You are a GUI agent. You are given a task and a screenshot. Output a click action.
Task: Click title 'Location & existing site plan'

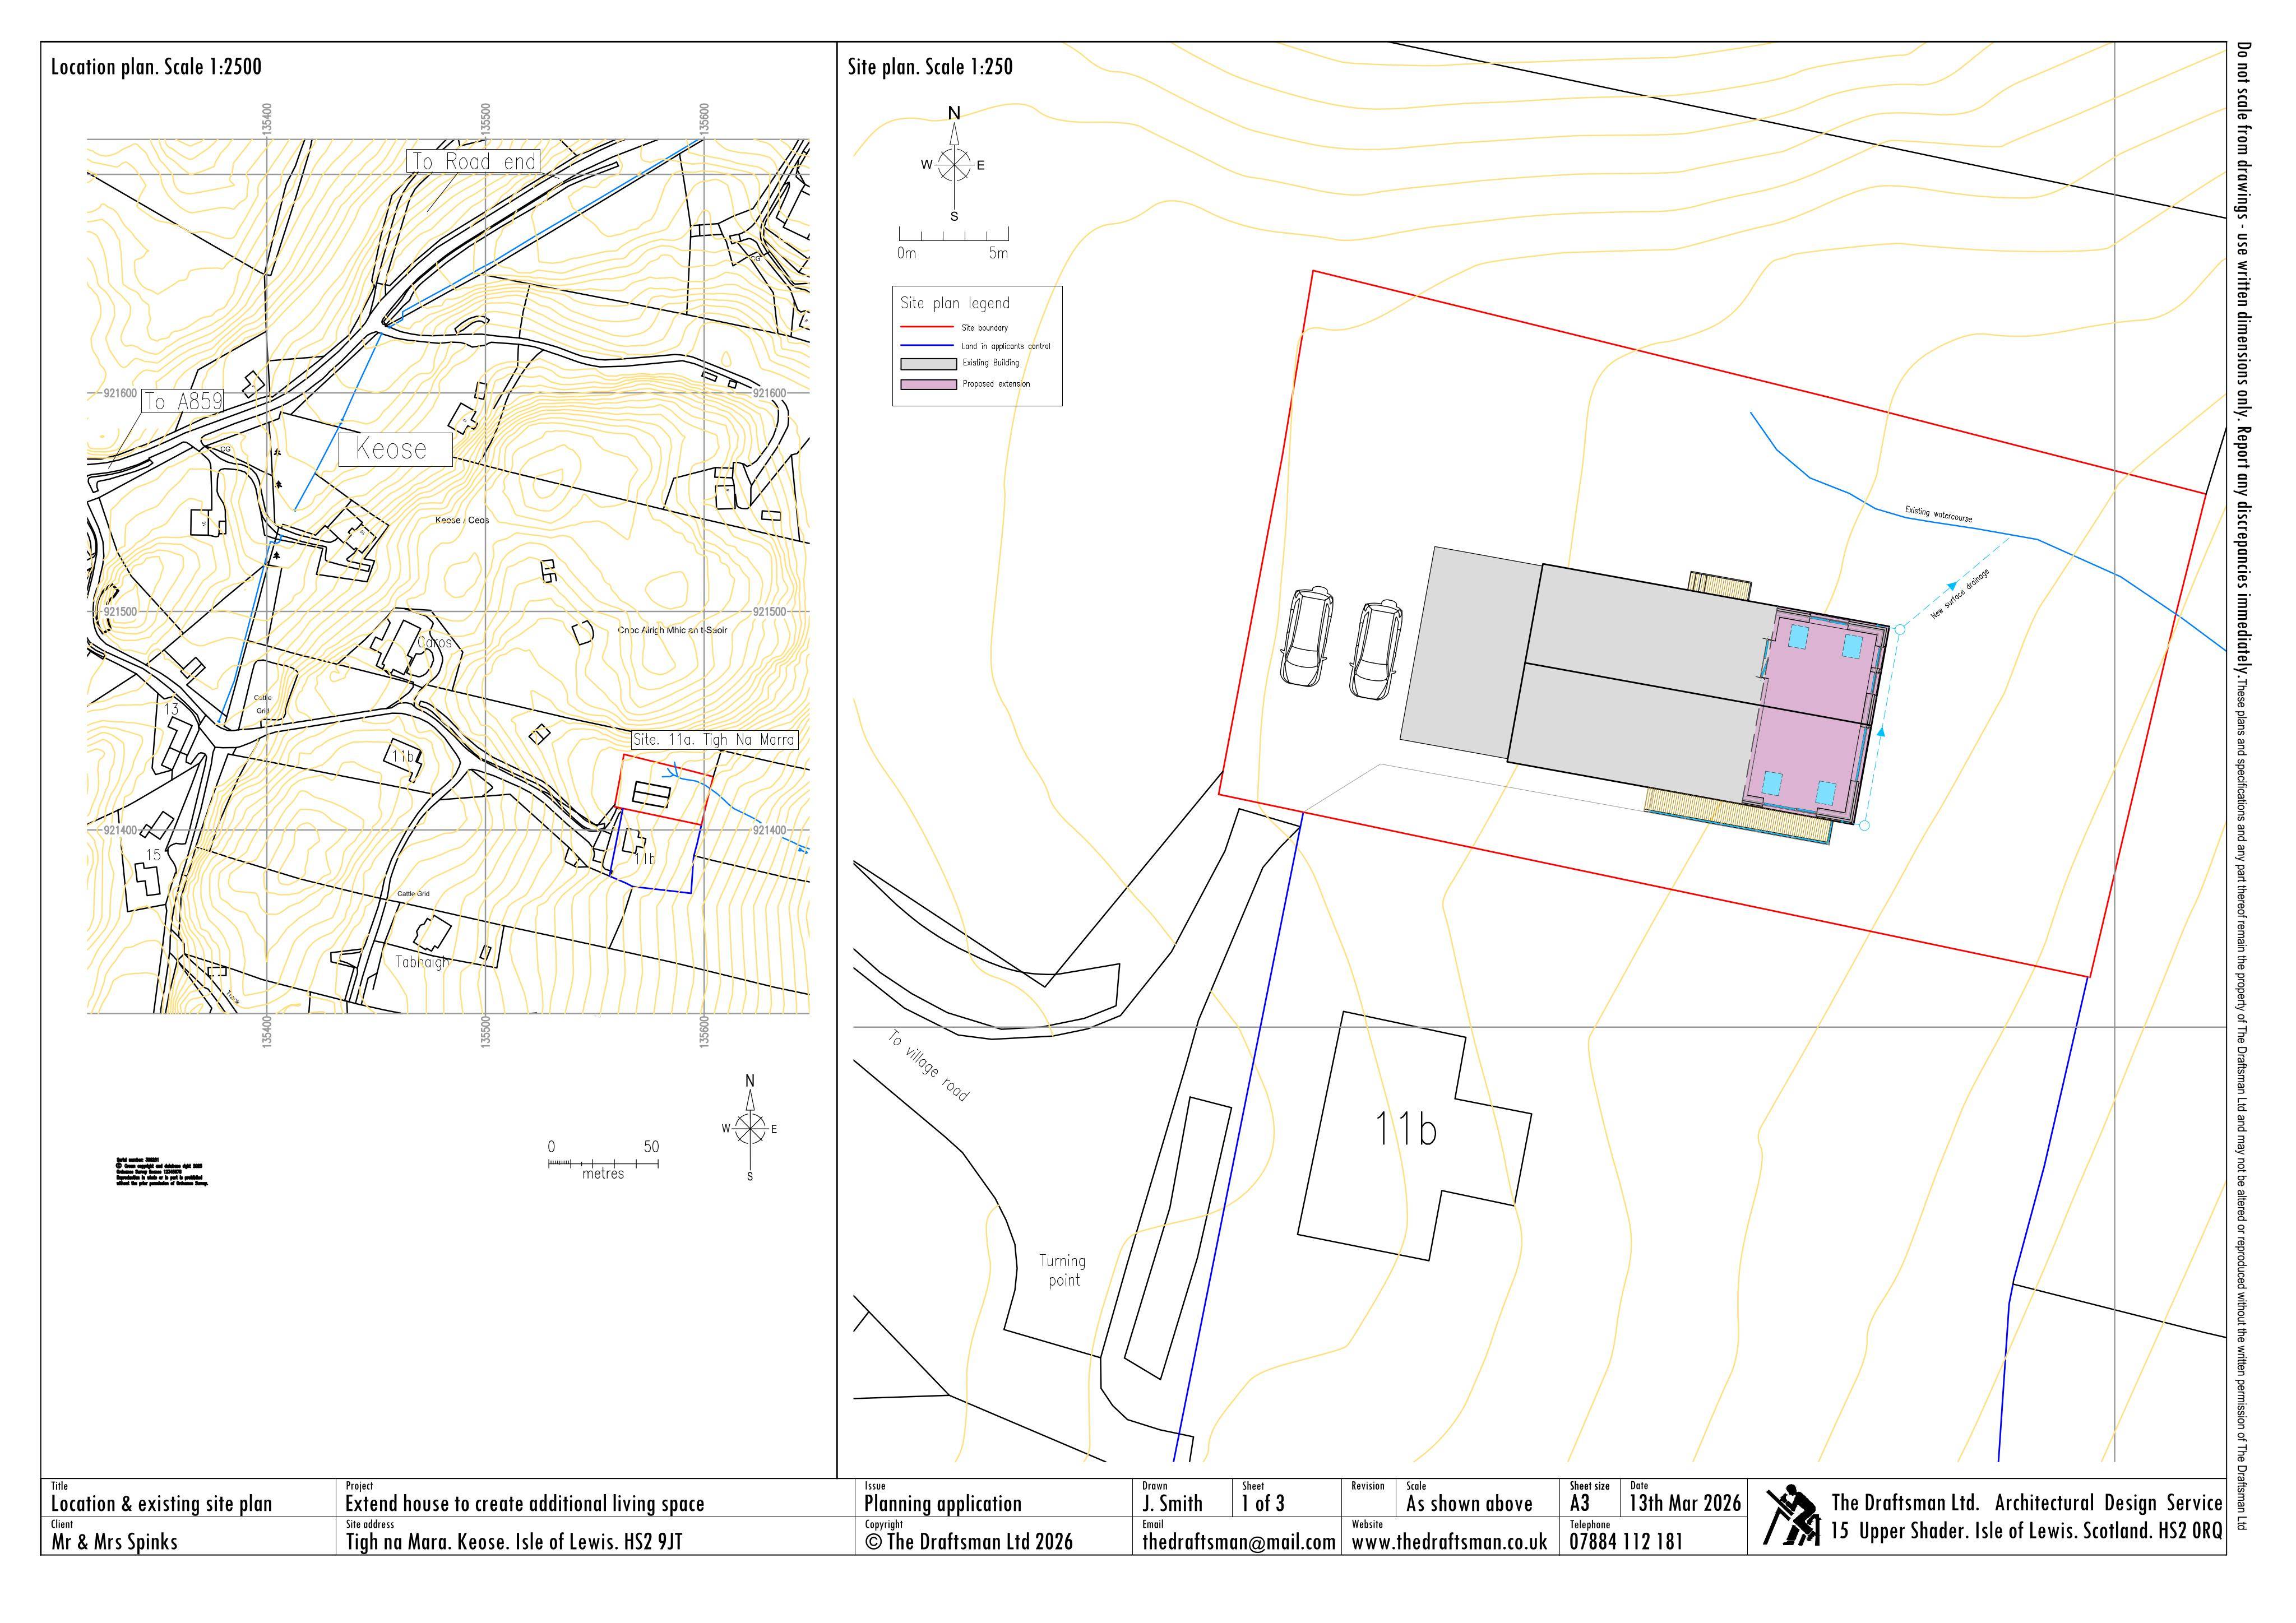(161, 1504)
